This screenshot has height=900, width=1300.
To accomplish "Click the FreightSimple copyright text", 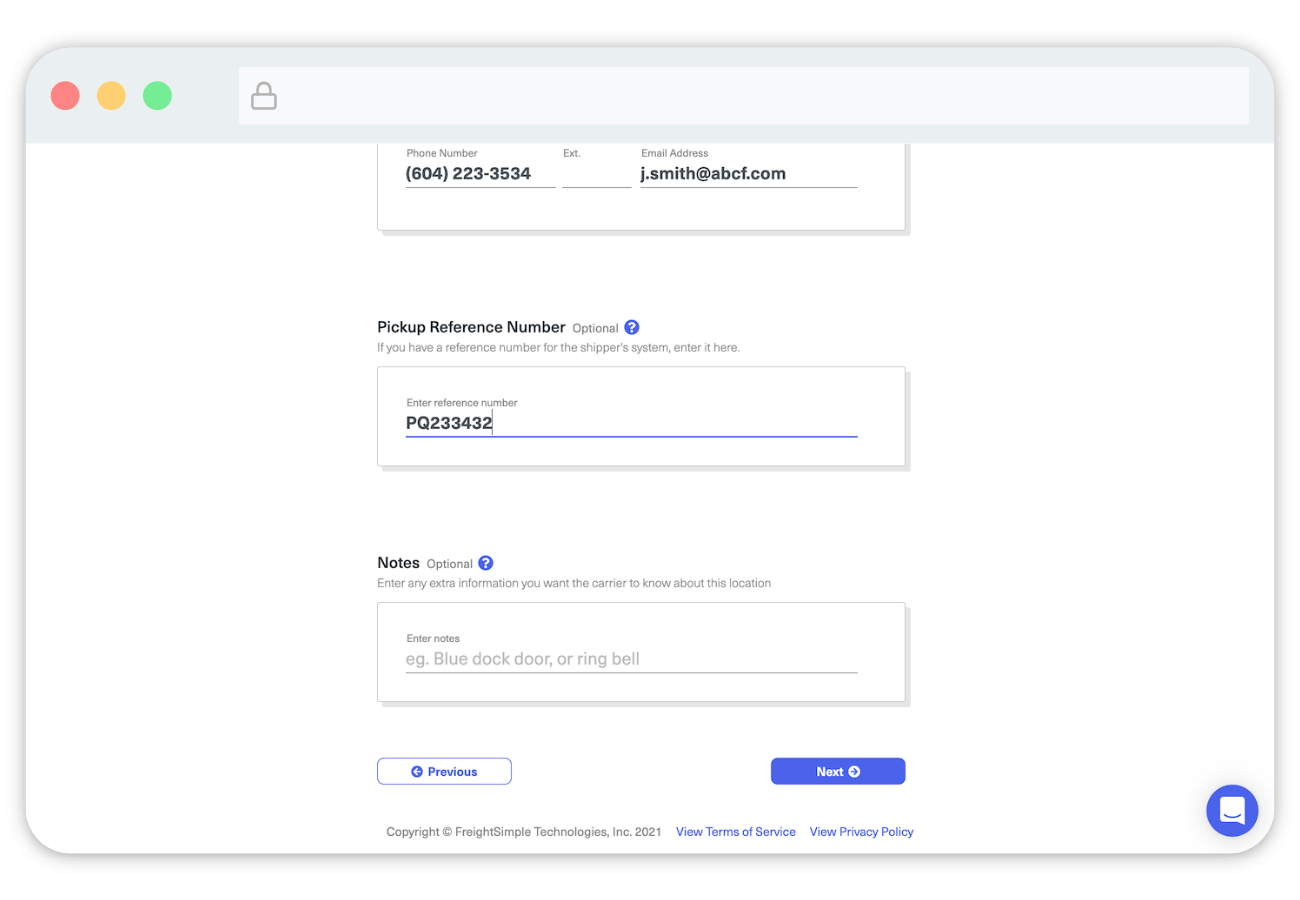I will tap(523, 832).
